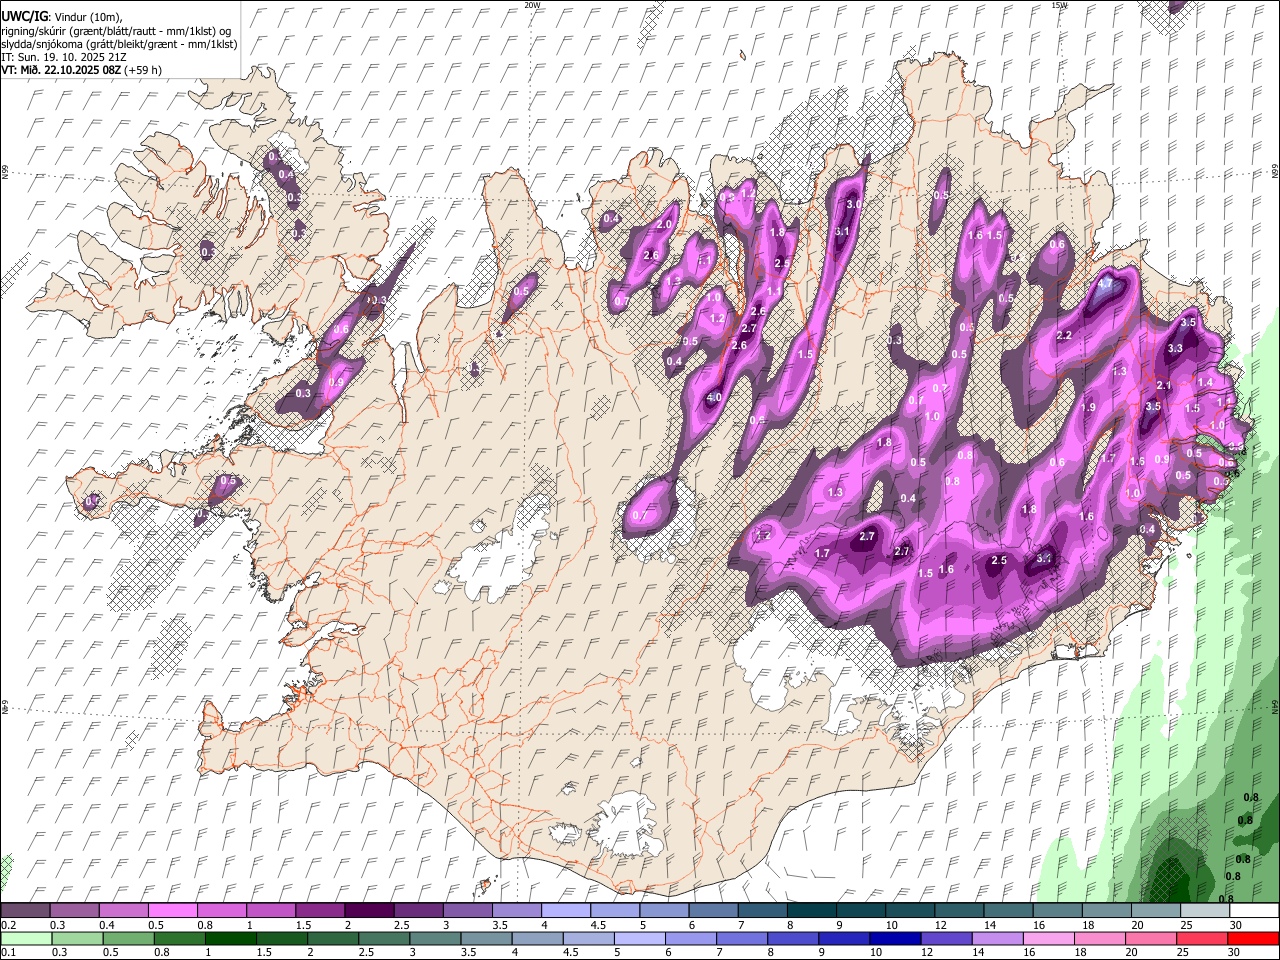
Task: Click the 'Vindur (10m)' header text
Action: [89, 18]
